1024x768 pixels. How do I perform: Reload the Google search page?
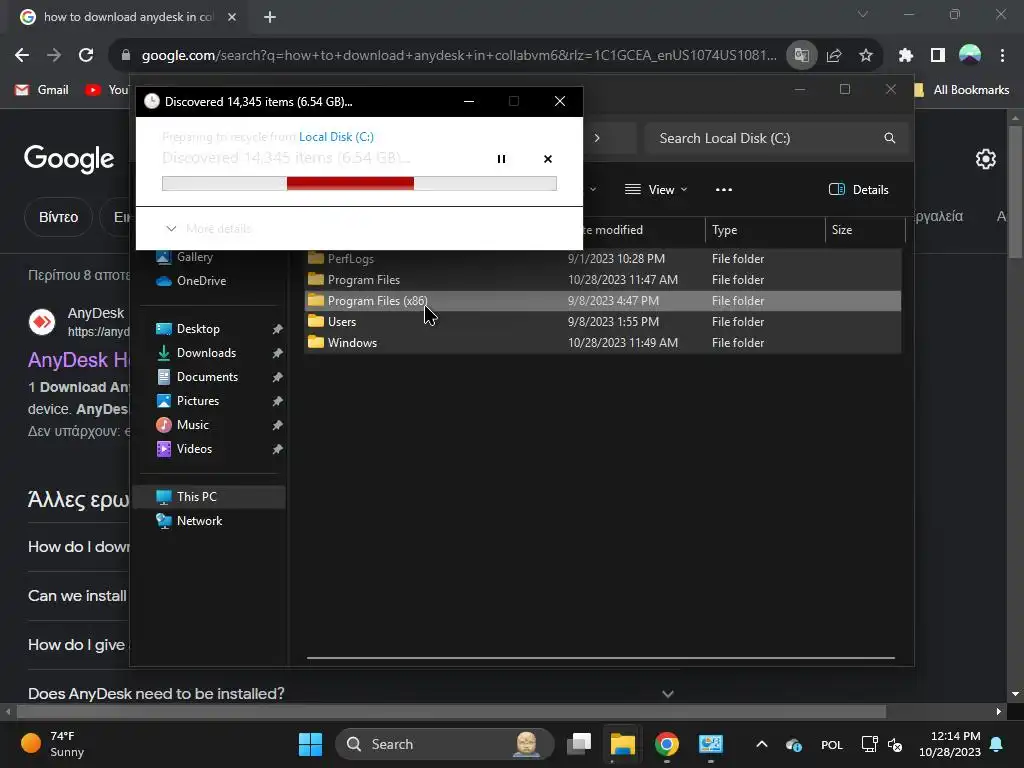[x=86, y=55]
